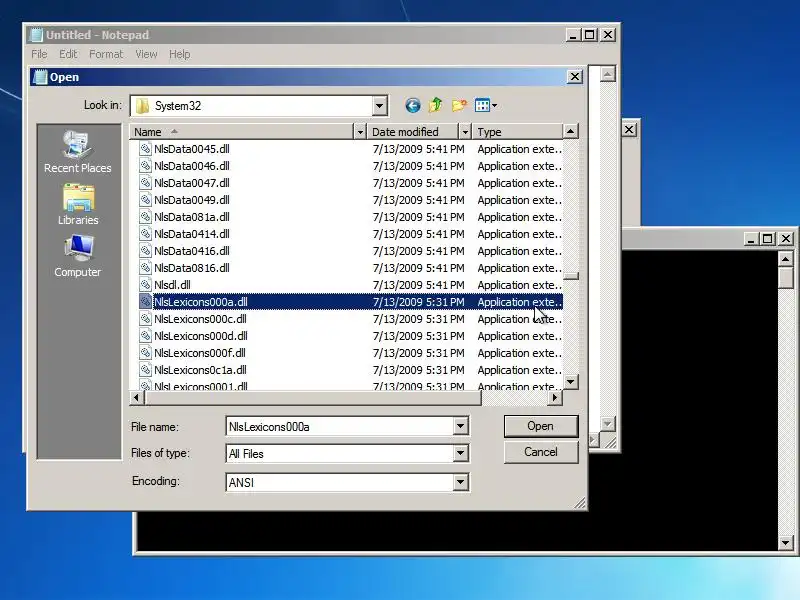
Task: Click the file list horizontal scrollbar thumb
Action: (x=313, y=397)
